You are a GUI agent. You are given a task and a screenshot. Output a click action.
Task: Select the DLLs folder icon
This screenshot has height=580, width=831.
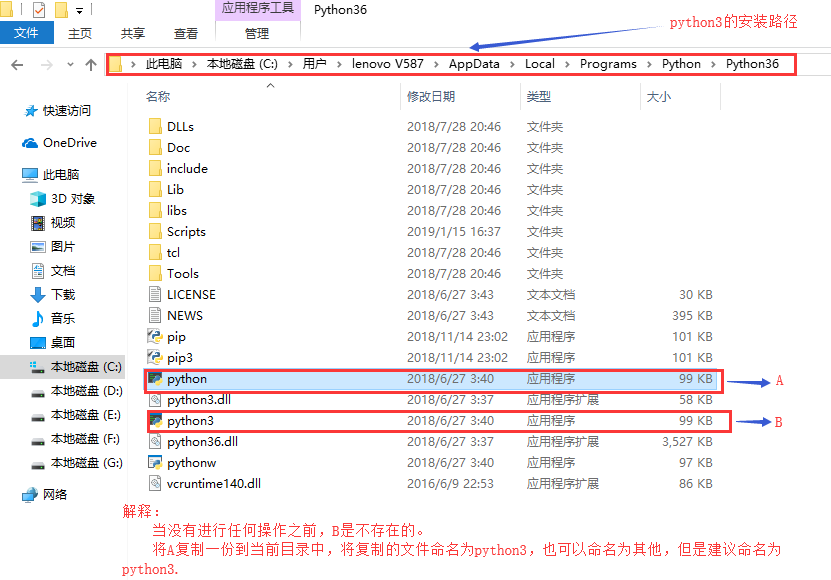(x=155, y=126)
